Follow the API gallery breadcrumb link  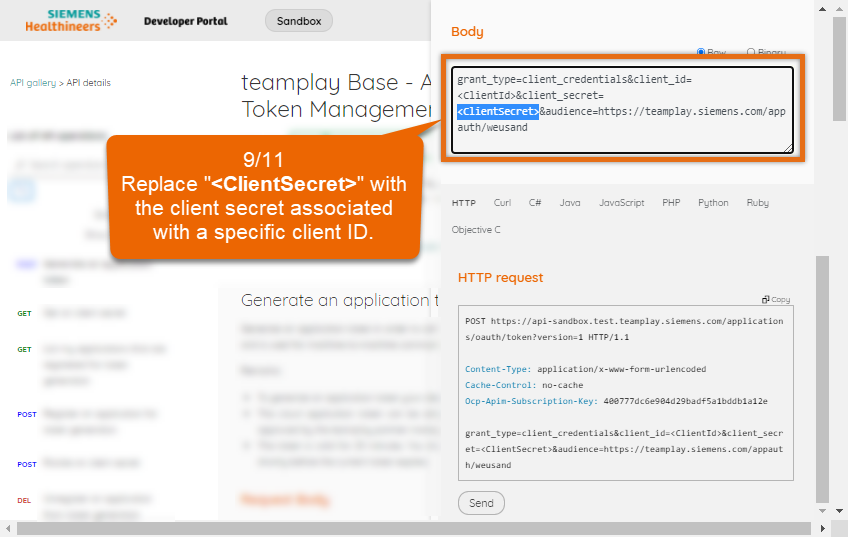coord(34,83)
